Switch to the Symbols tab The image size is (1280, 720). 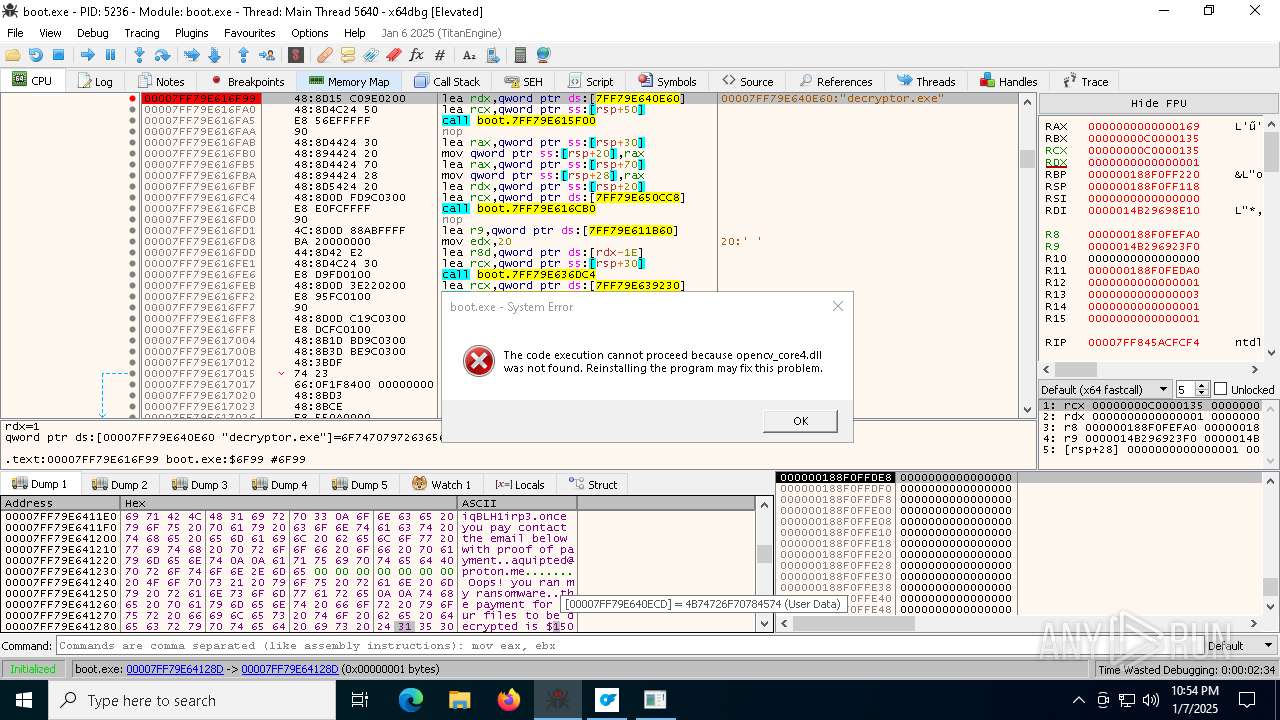[x=667, y=81]
